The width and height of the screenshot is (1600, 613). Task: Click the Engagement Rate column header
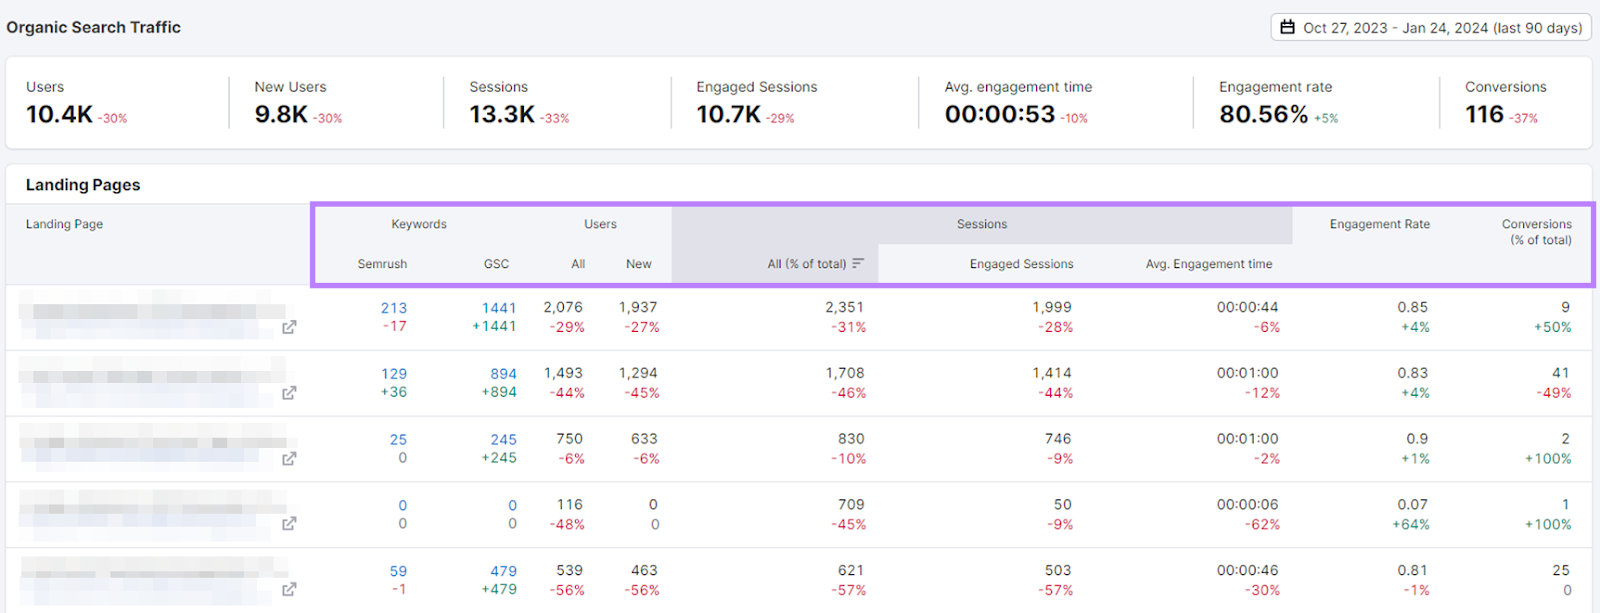1379,224
